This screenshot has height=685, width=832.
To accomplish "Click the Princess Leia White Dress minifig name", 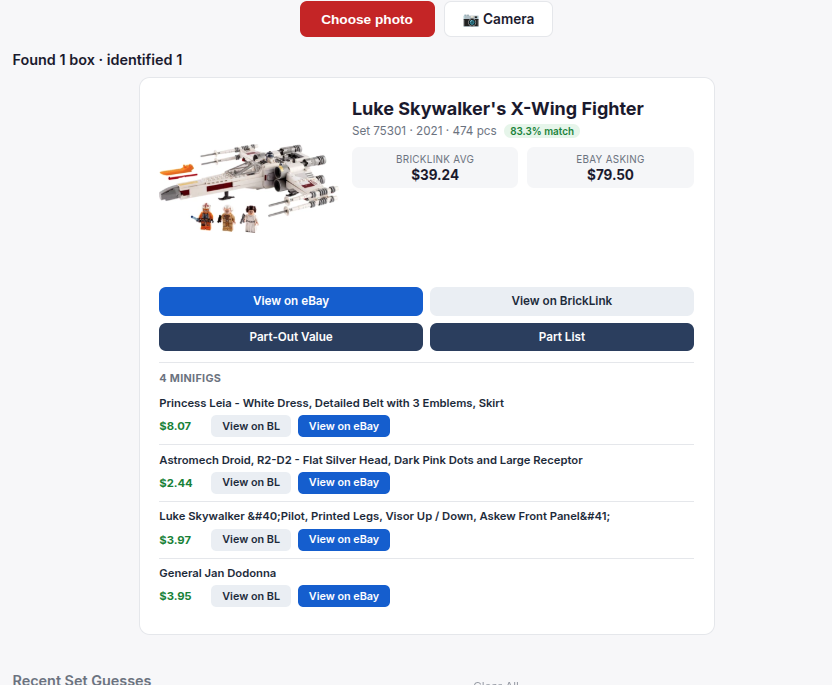I will (331, 403).
